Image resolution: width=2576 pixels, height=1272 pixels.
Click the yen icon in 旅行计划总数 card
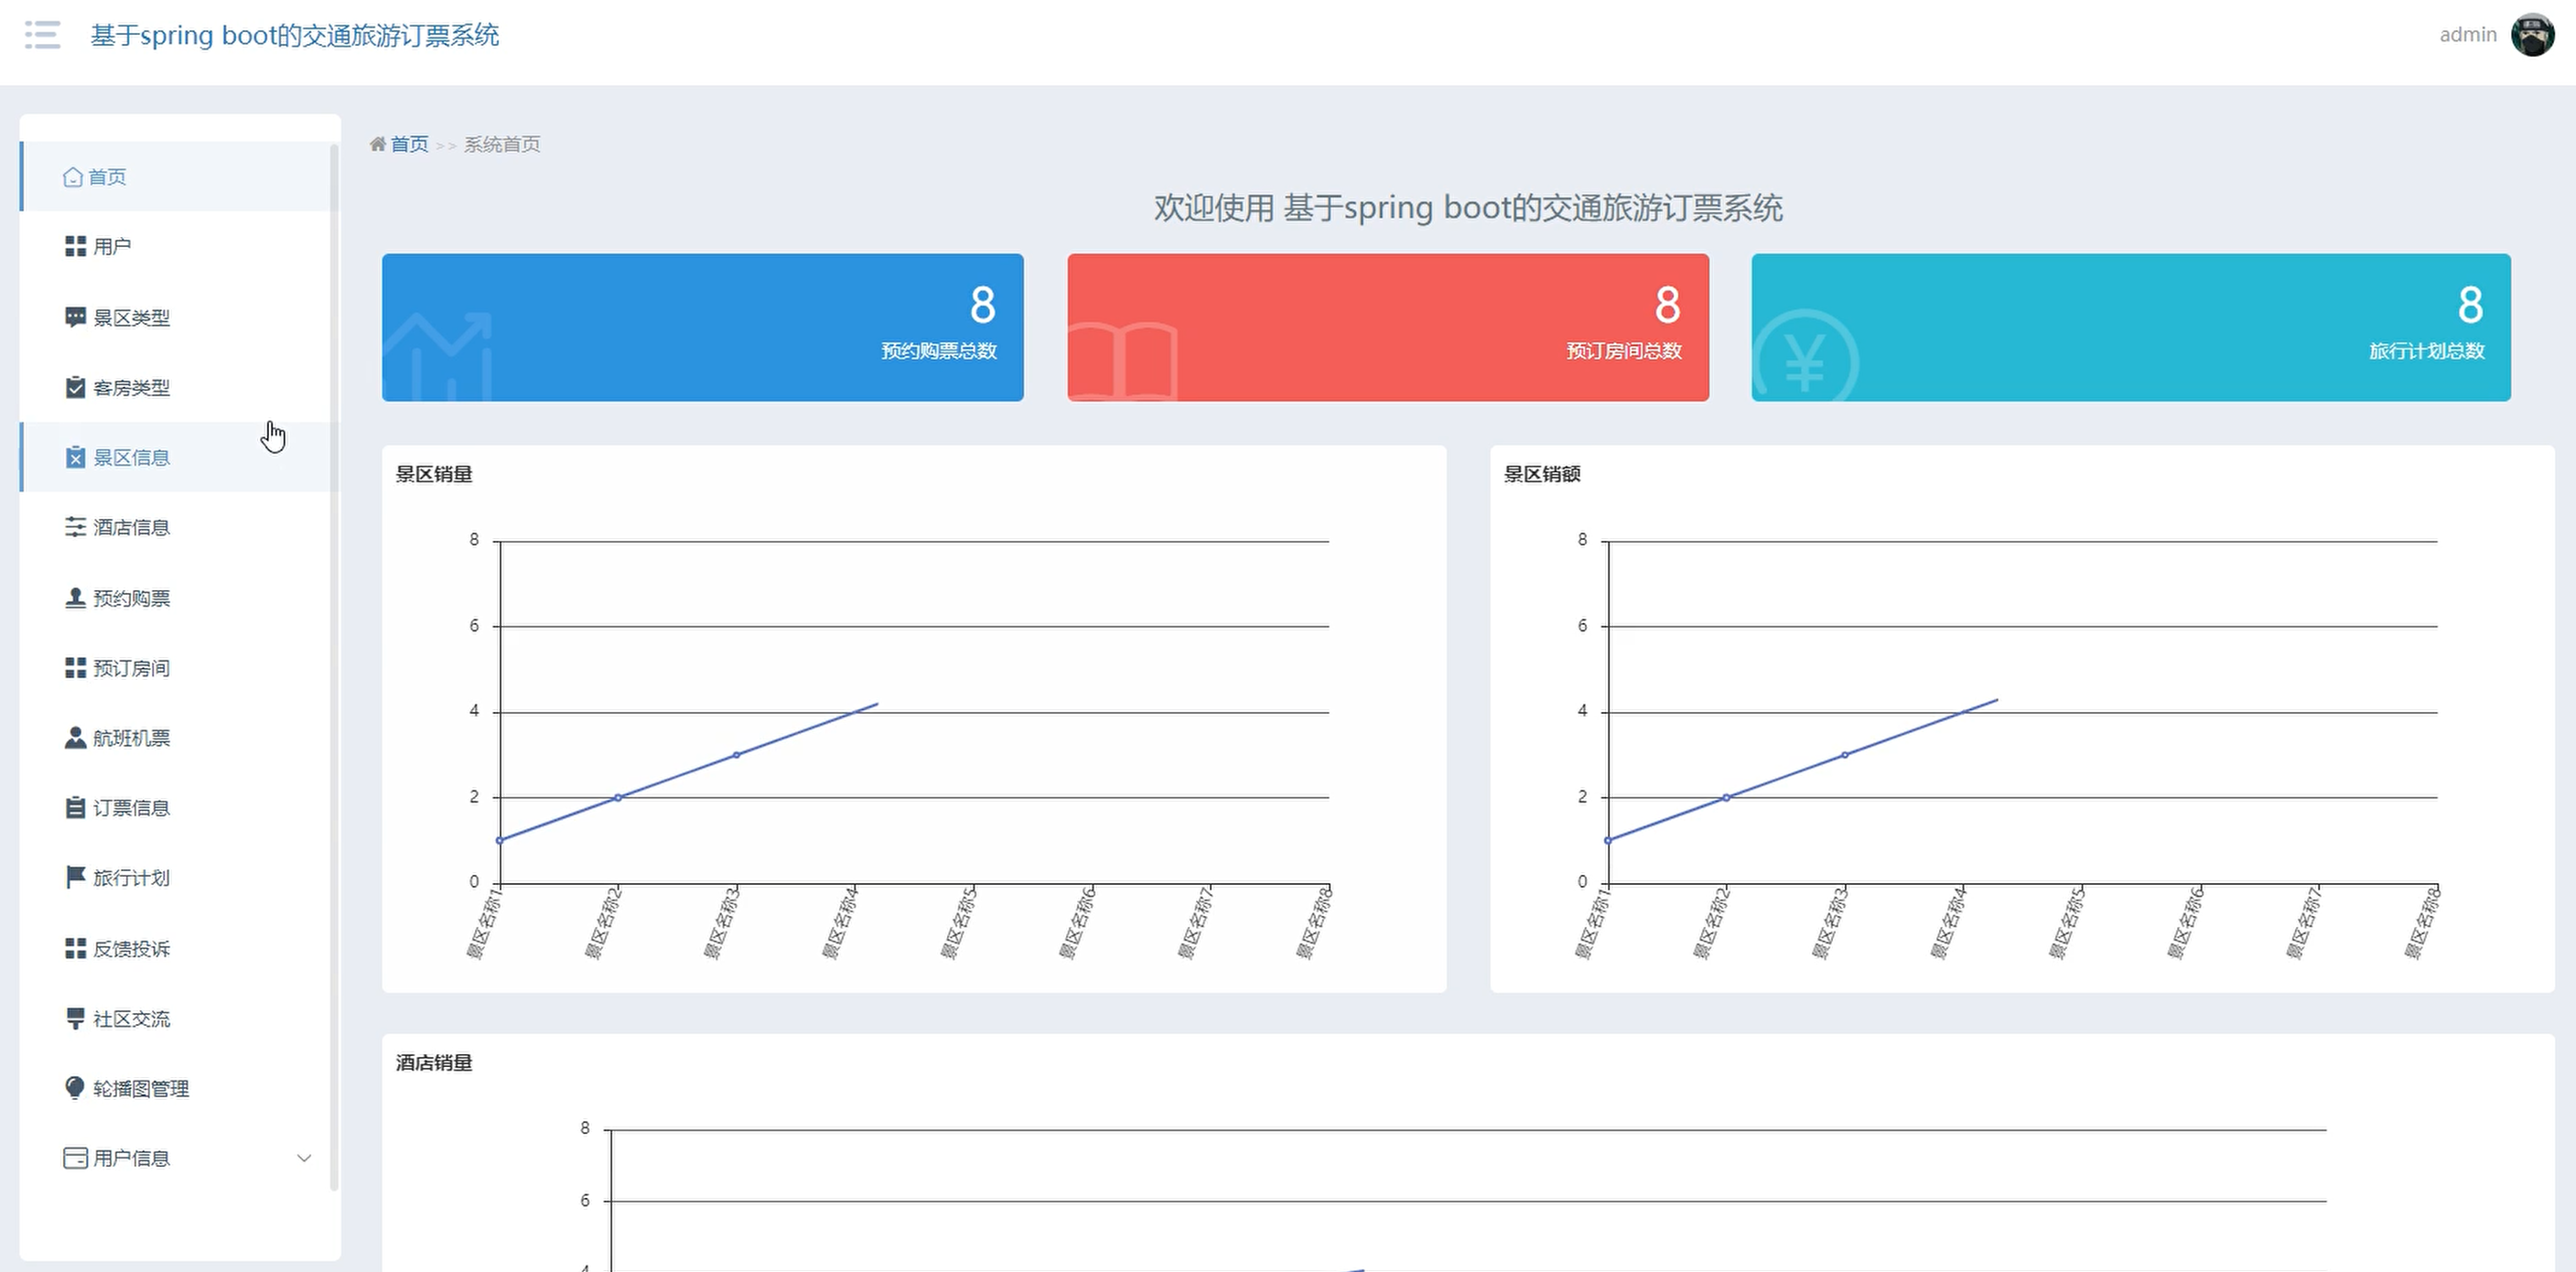pyautogui.click(x=1805, y=356)
